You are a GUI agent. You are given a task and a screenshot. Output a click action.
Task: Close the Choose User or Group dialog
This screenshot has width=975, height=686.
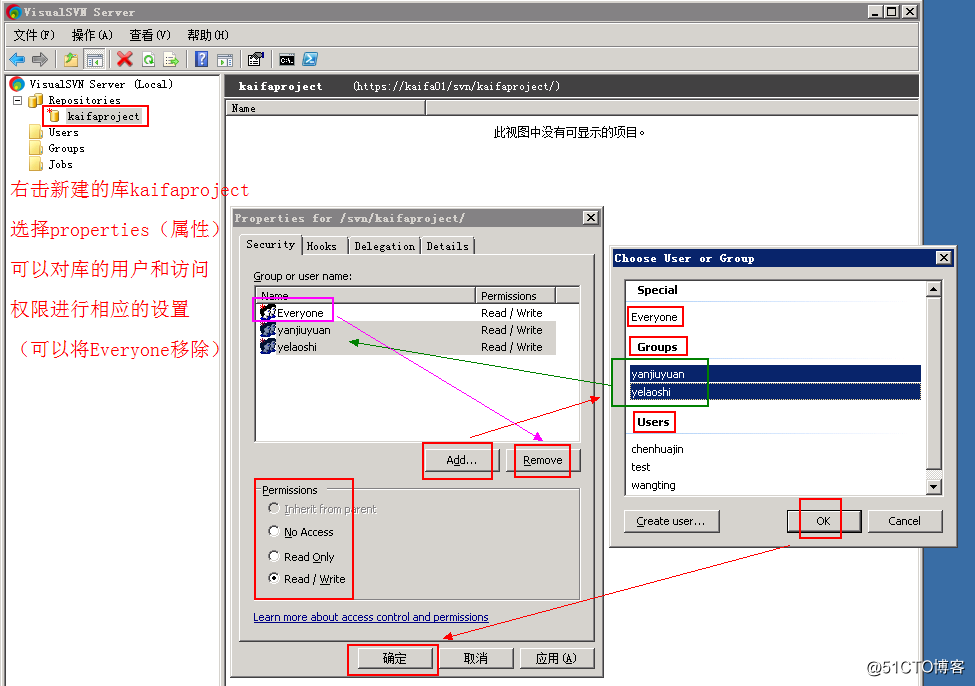(x=943, y=257)
